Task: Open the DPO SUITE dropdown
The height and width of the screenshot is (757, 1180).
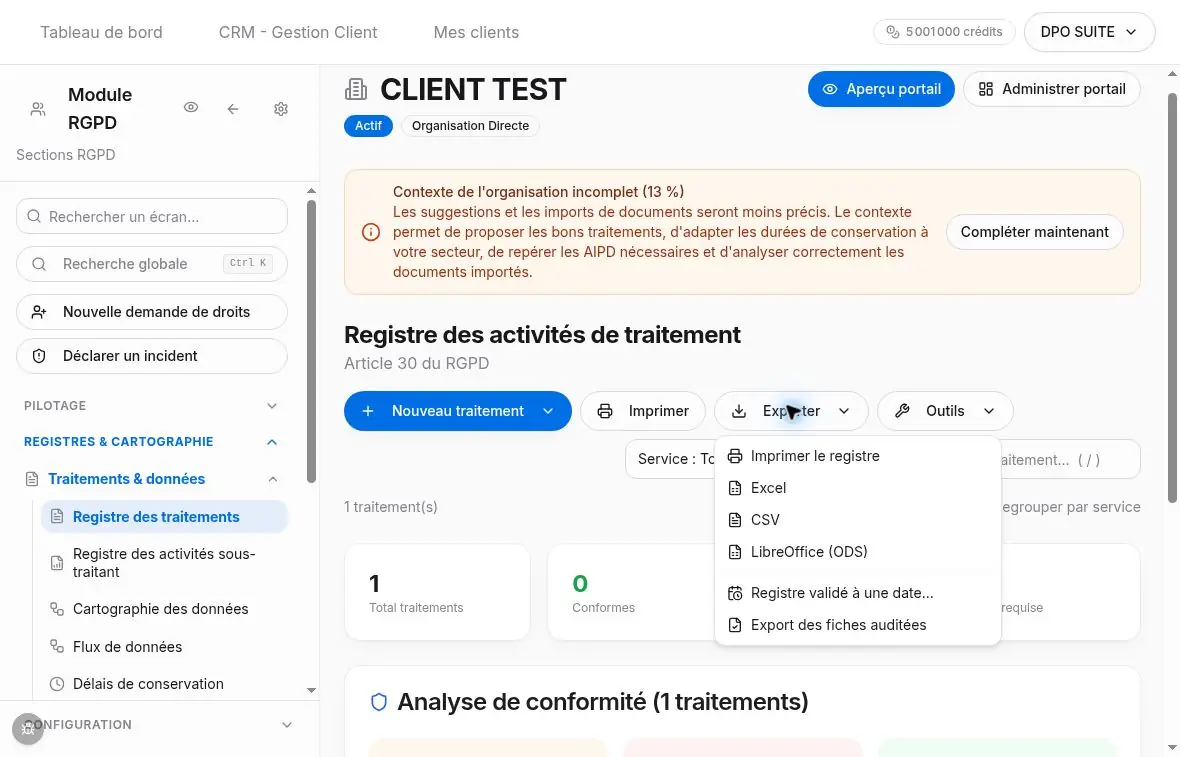Action: click(x=1089, y=32)
